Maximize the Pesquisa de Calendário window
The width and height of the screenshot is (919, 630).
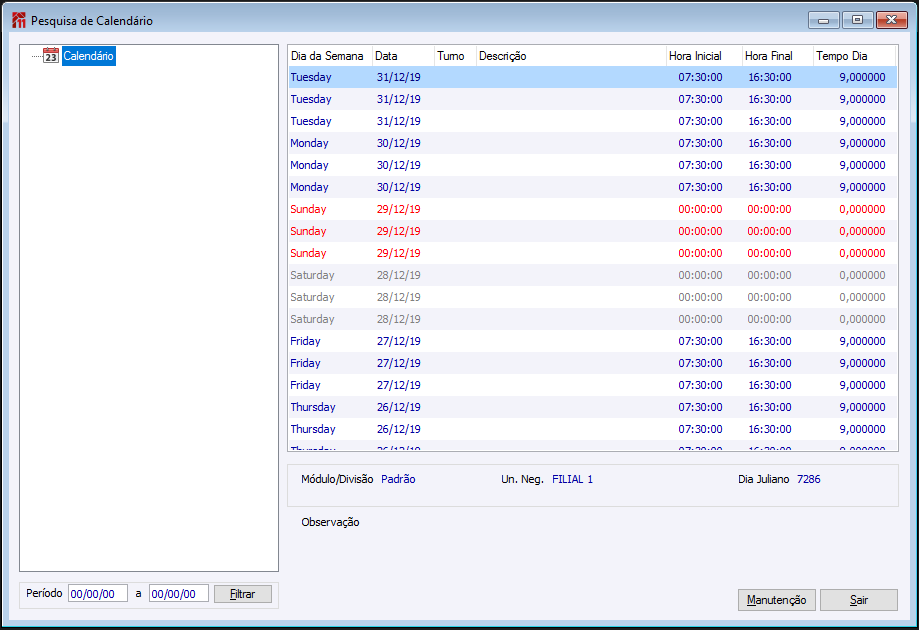(857, 20)
